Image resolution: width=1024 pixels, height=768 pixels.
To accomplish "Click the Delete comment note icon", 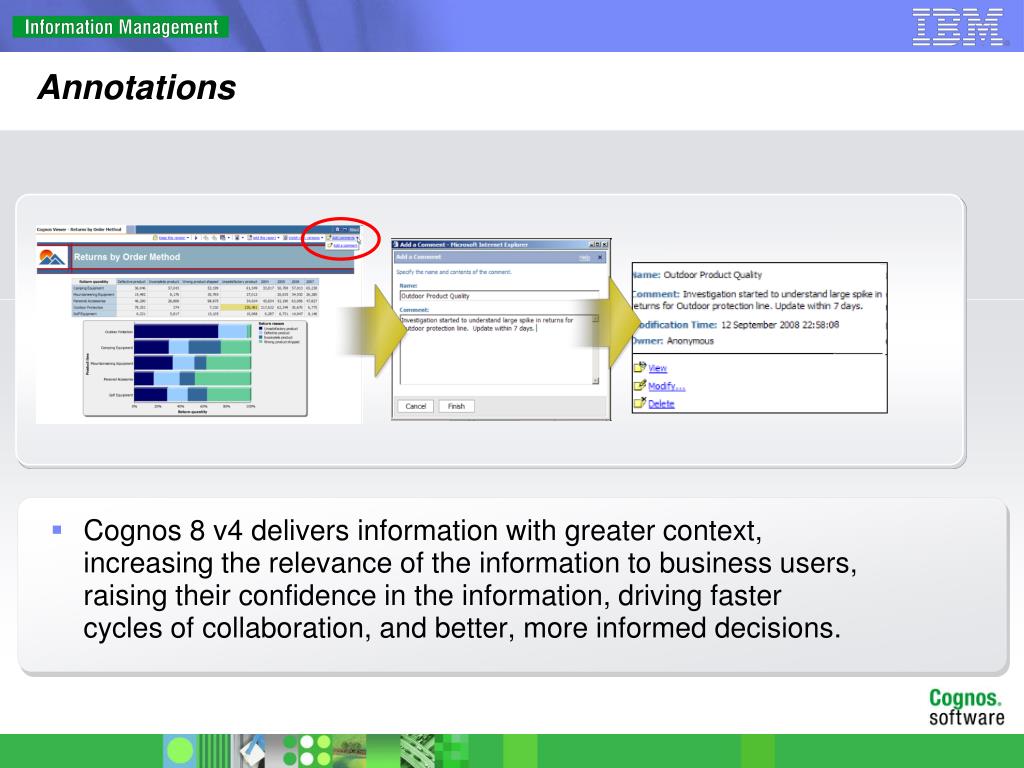I will pyautogui.click(x=640, y=403).
